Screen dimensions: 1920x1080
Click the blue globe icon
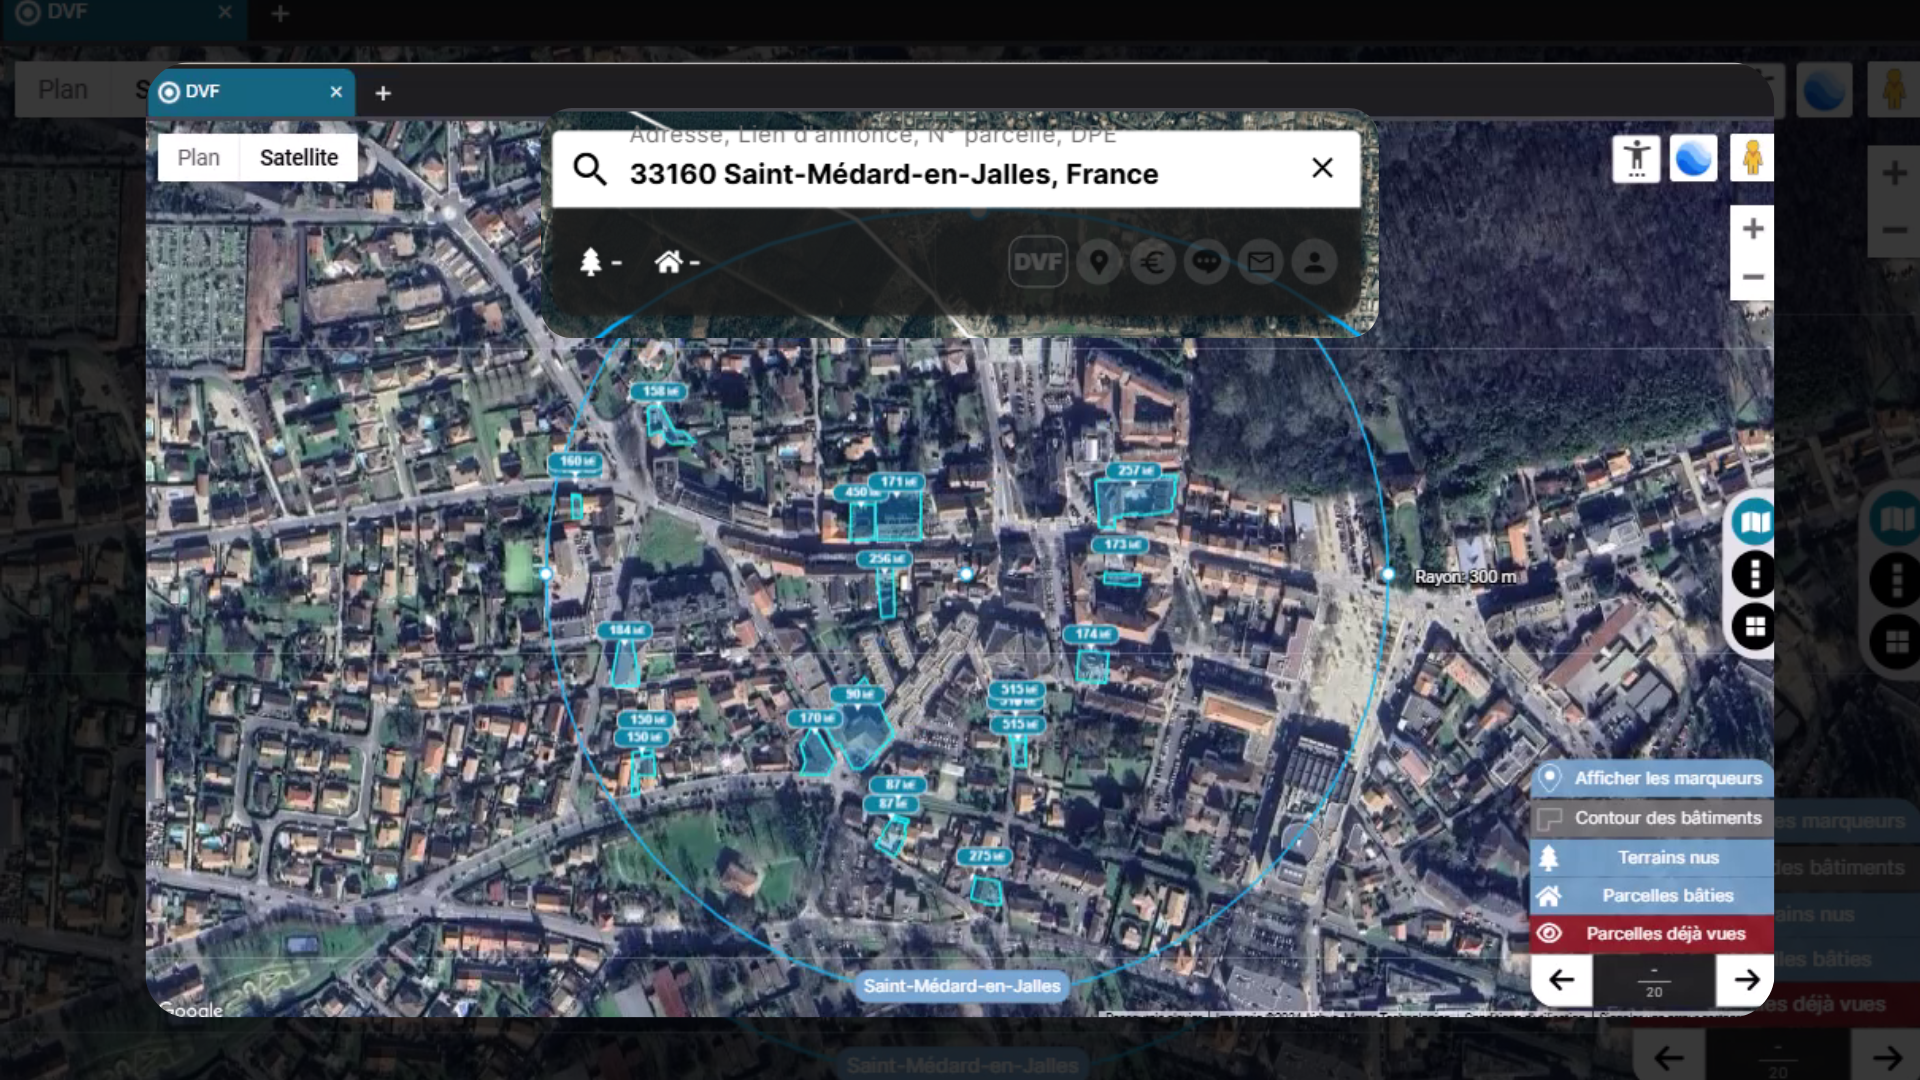1693,158
